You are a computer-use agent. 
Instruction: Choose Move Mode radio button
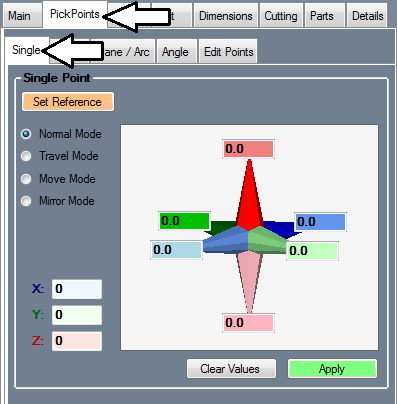point(26,179)
